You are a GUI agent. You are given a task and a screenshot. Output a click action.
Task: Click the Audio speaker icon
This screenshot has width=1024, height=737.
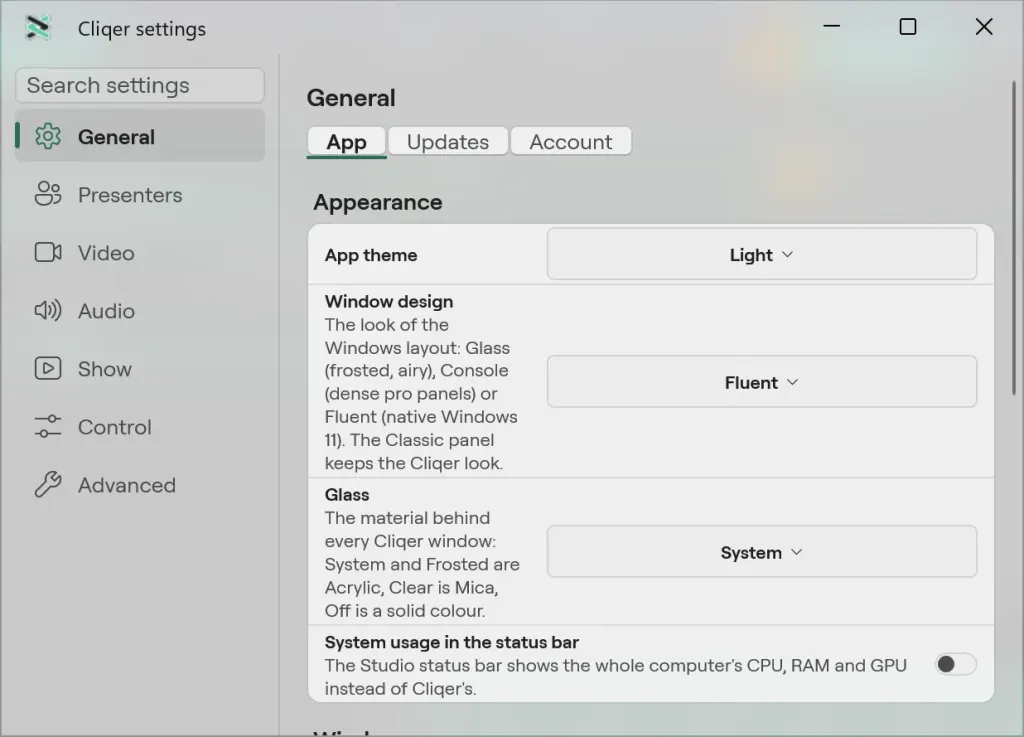pos(48,310)
